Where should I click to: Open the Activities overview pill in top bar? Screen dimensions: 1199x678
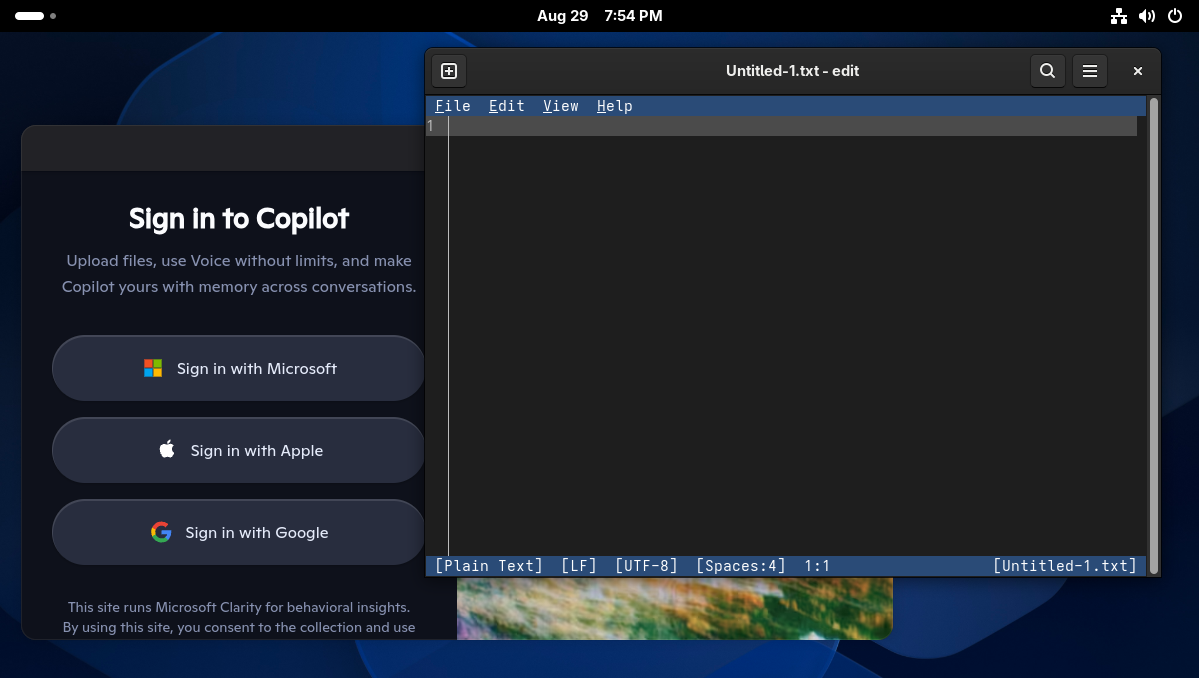click(x=35, y=15)
